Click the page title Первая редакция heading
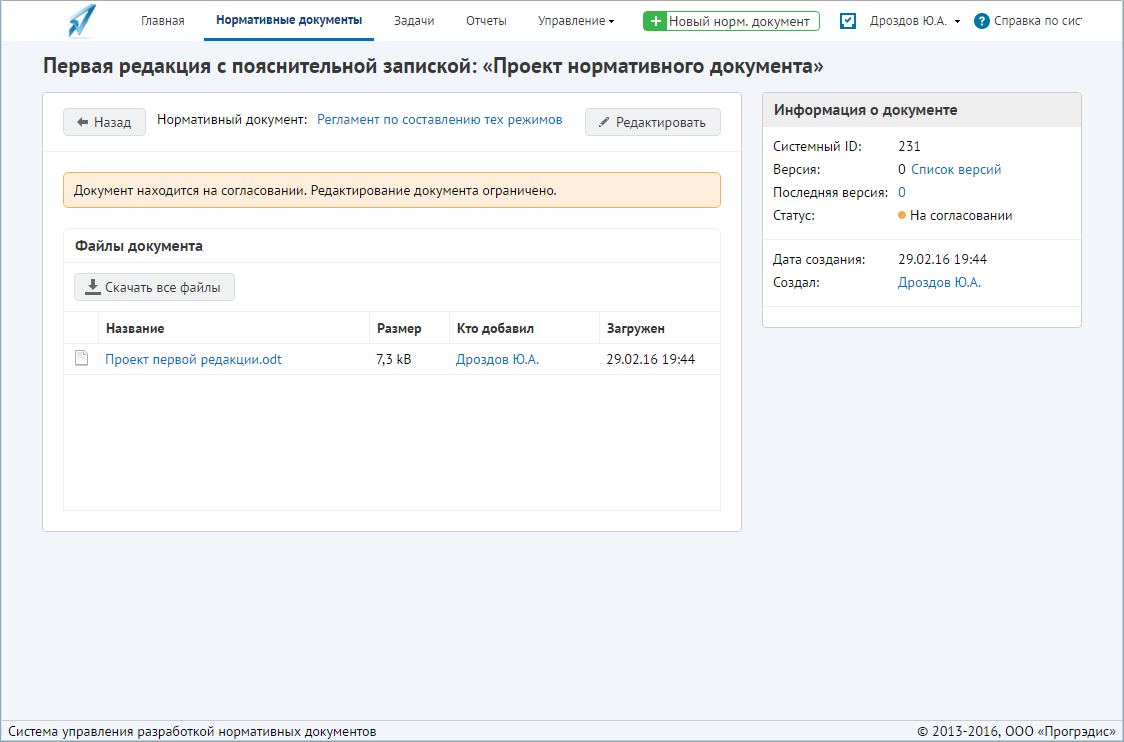The width and height of the screenshot is (1124, 742). [x=433, y=66]
